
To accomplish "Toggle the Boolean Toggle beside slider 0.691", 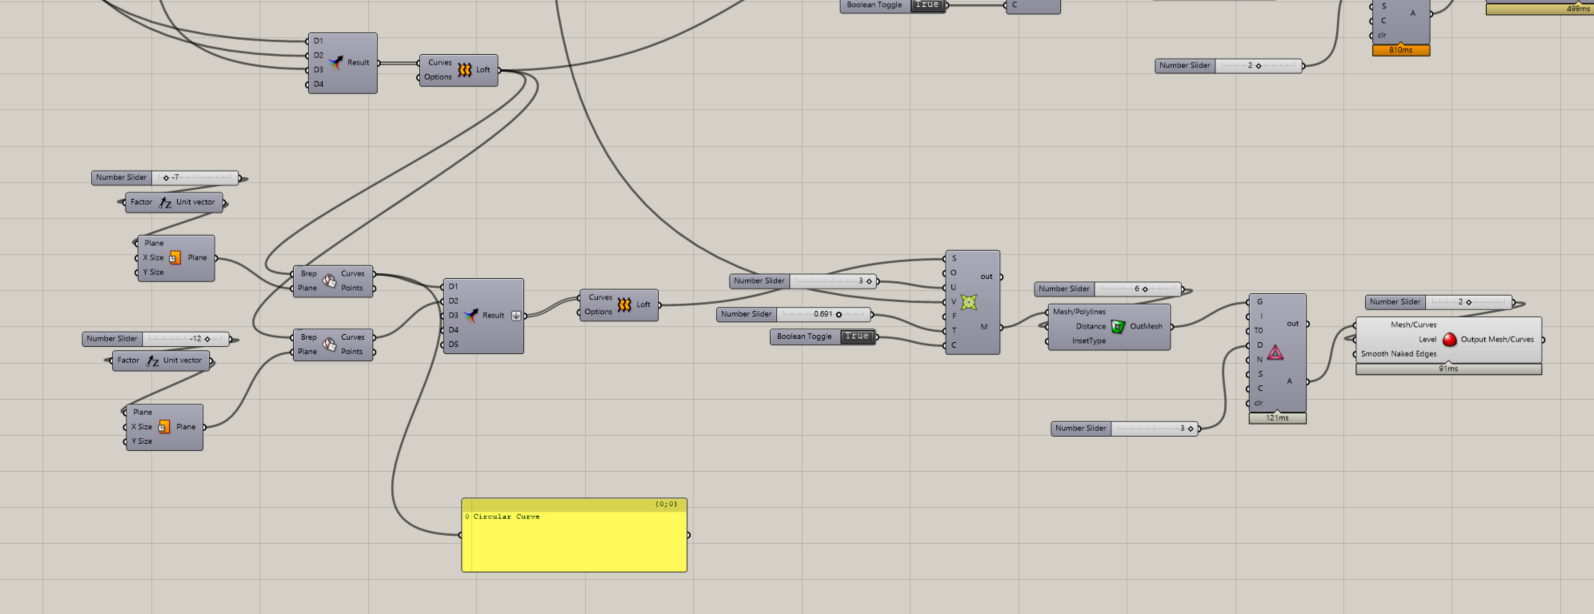I will click(856, 337).
